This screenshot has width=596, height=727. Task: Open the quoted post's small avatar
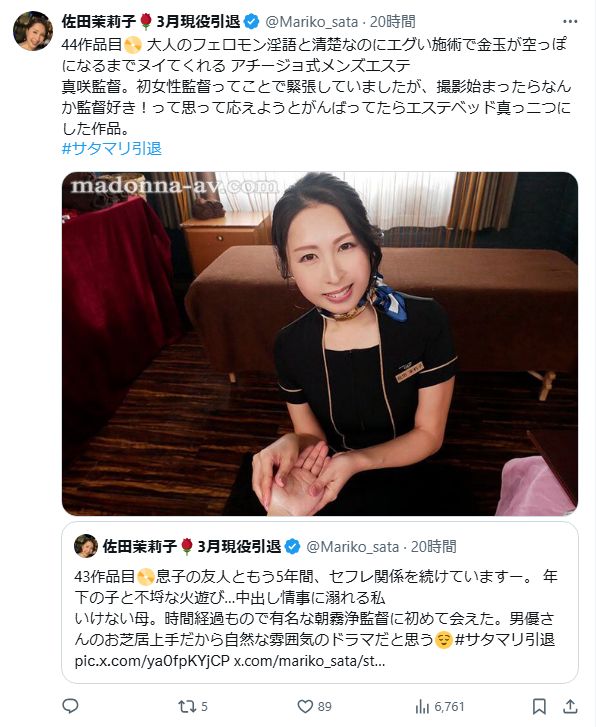pyautogui.click(x=86, y=546)
